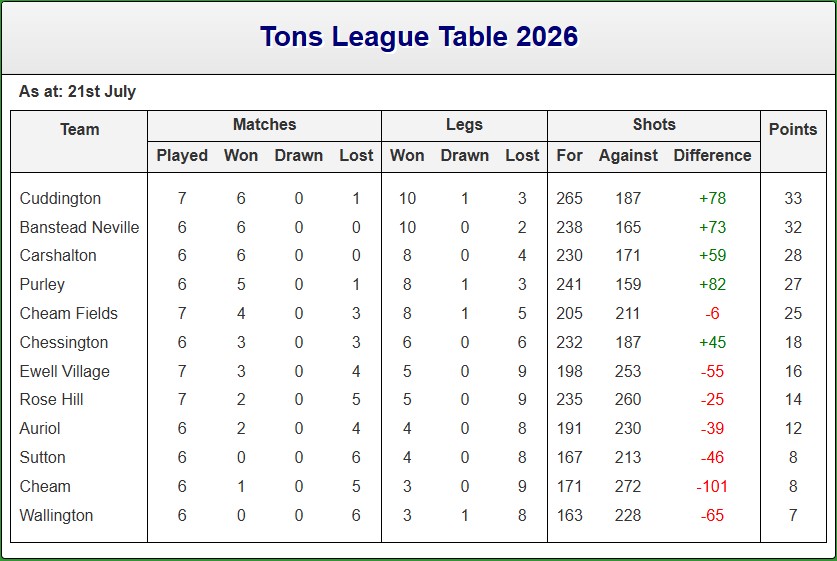
Task: Click Sutton in the team column
Action: [x=43, y=457]
